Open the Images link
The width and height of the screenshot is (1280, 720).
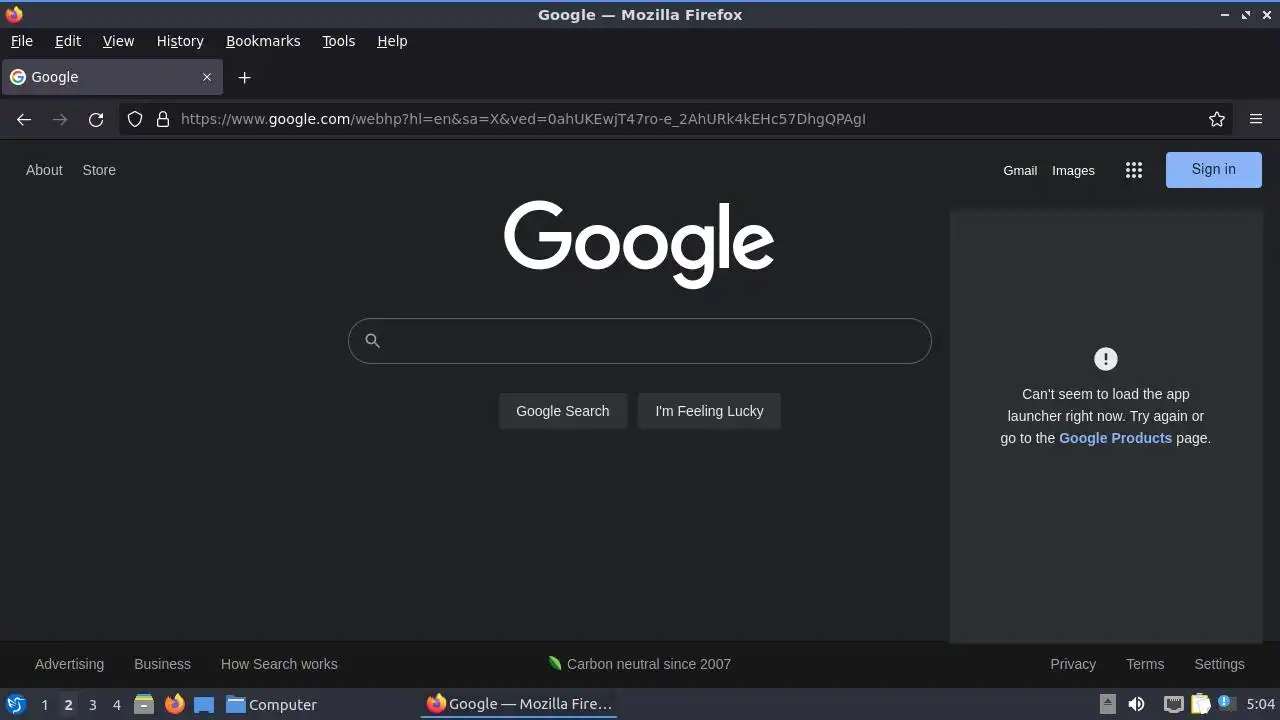pos(1073,170)
